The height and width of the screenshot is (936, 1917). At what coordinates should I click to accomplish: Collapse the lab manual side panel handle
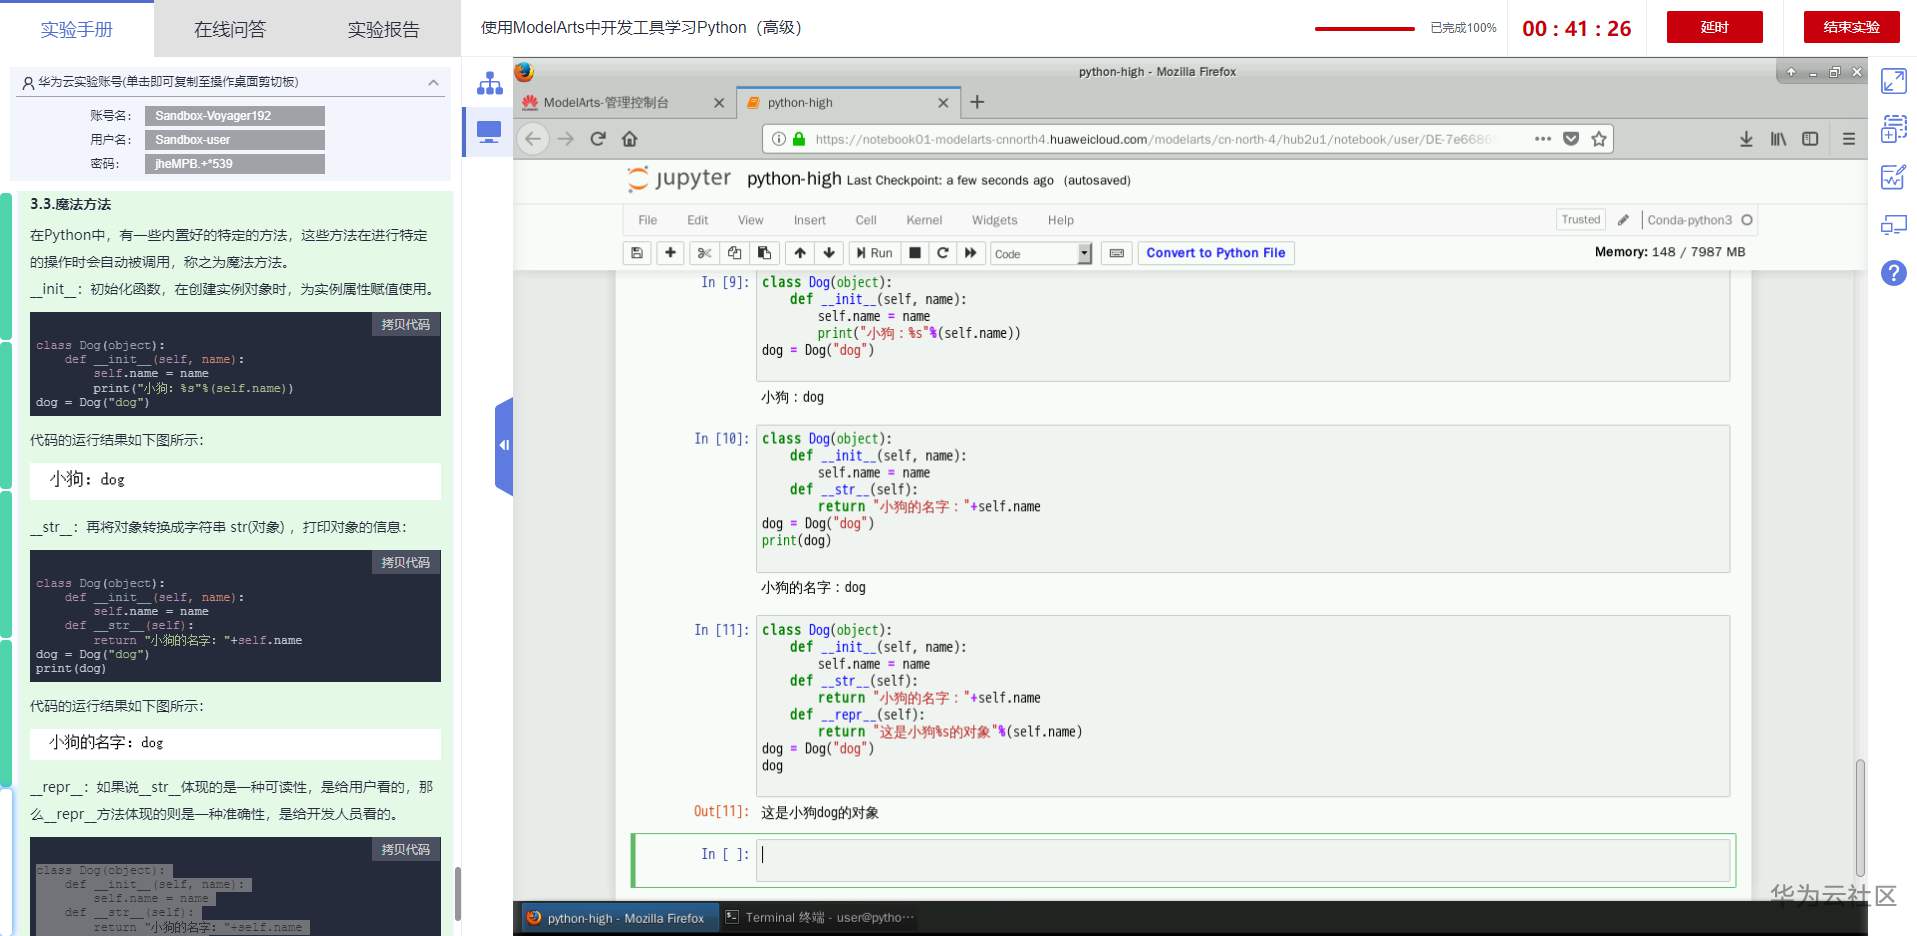504,446
